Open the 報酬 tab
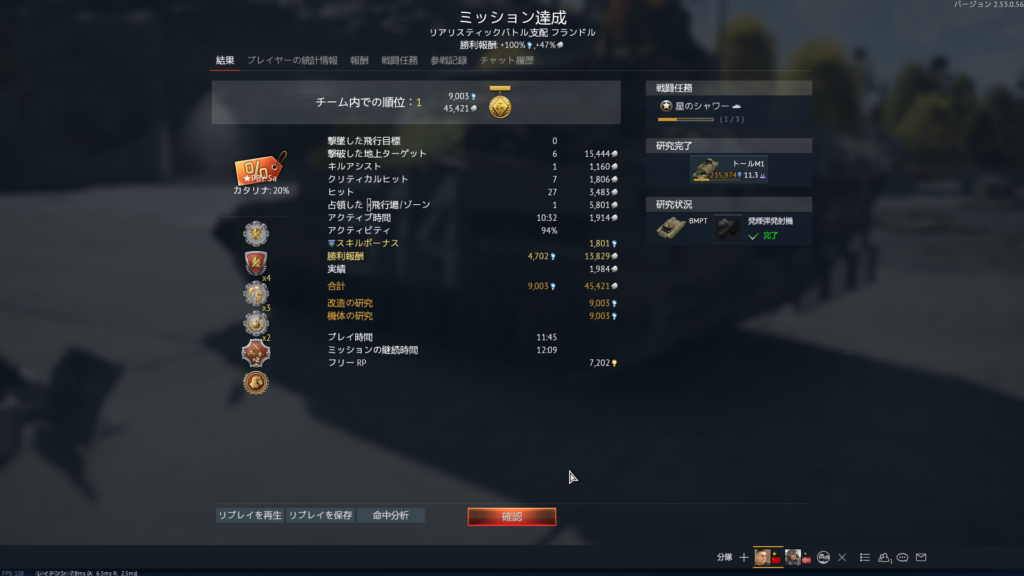 pos(359,60)
